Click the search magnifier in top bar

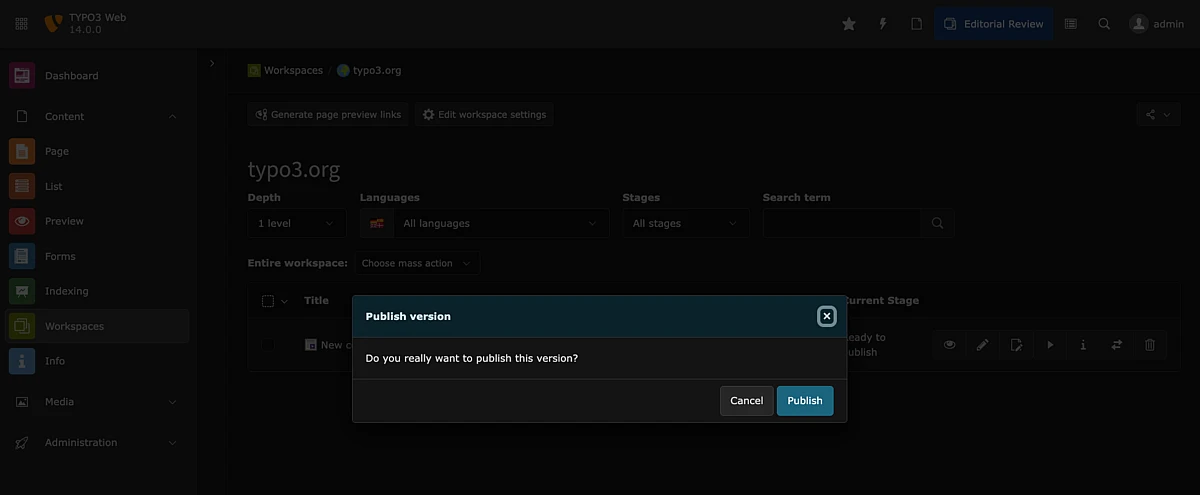tap(1104, 24)
